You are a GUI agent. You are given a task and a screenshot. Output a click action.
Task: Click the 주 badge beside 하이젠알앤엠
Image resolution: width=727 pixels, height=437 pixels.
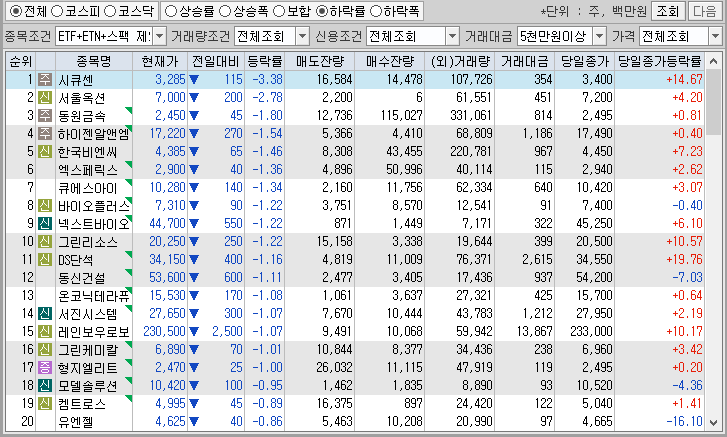point(45,133)
